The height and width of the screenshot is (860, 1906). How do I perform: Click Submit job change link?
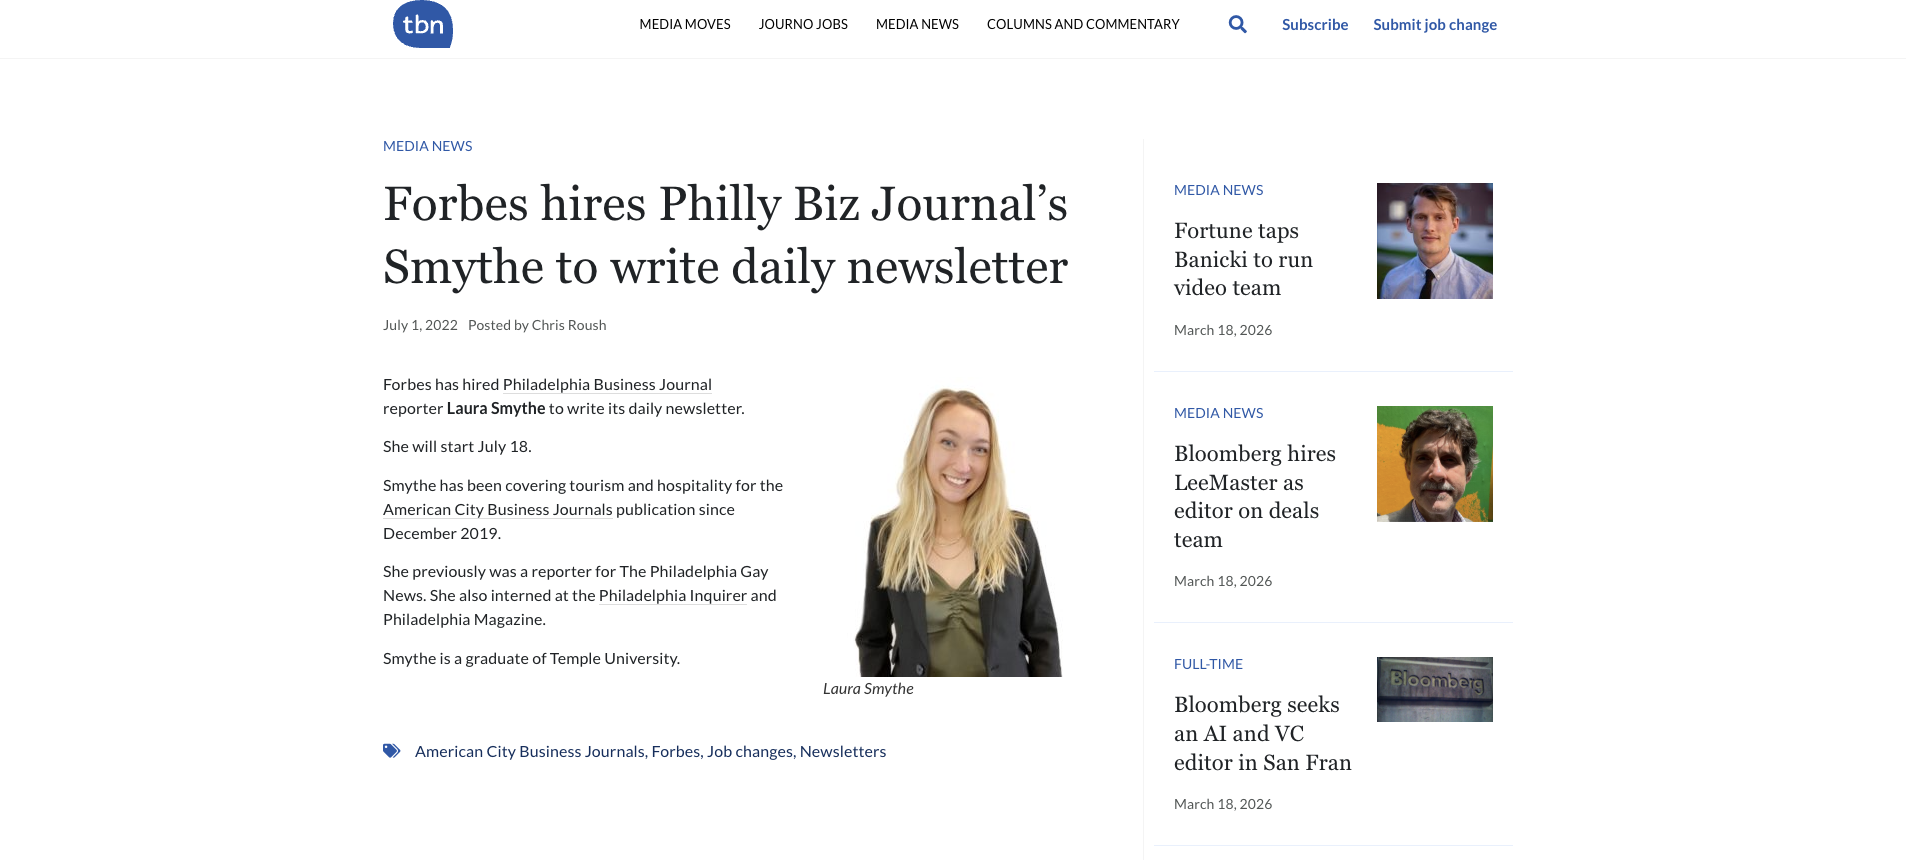tap(1435, 24)
